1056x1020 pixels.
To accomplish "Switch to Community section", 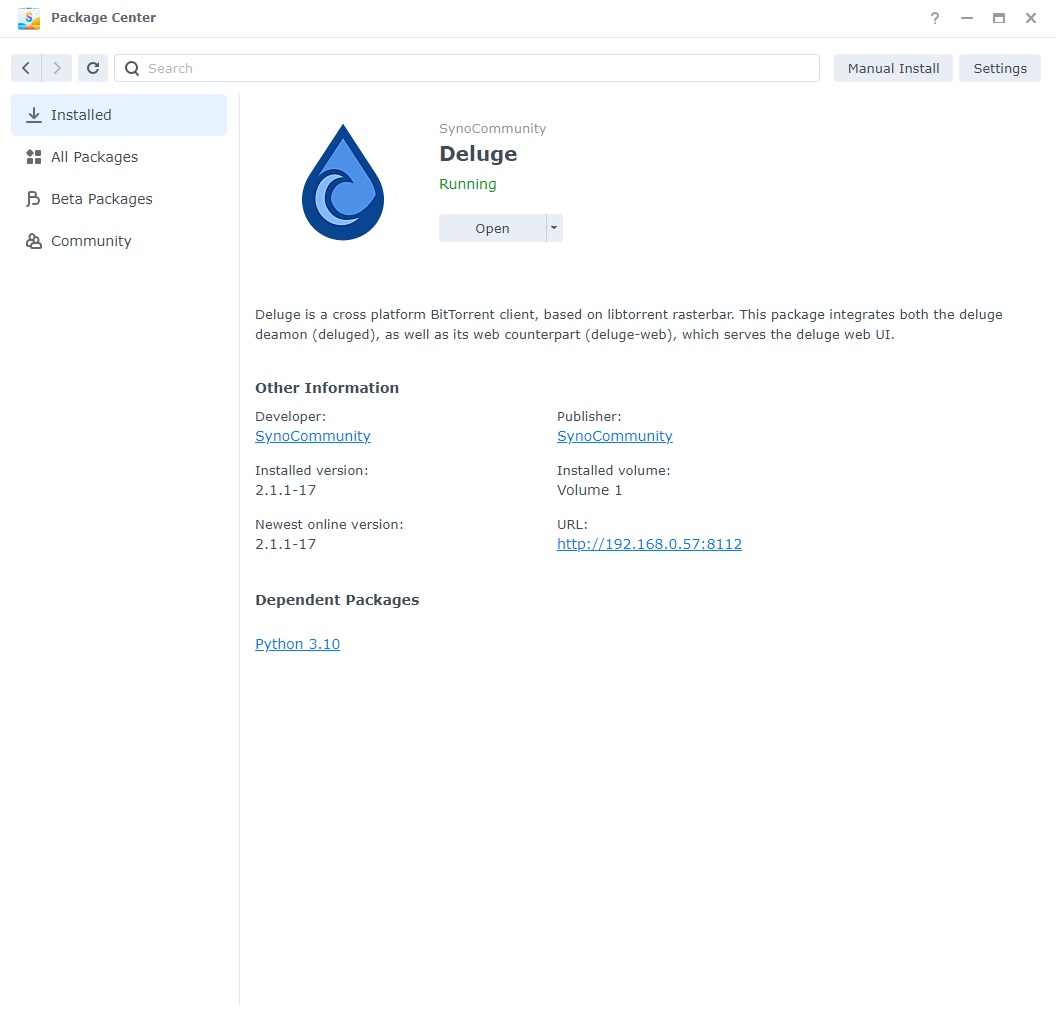I will 119,241.
